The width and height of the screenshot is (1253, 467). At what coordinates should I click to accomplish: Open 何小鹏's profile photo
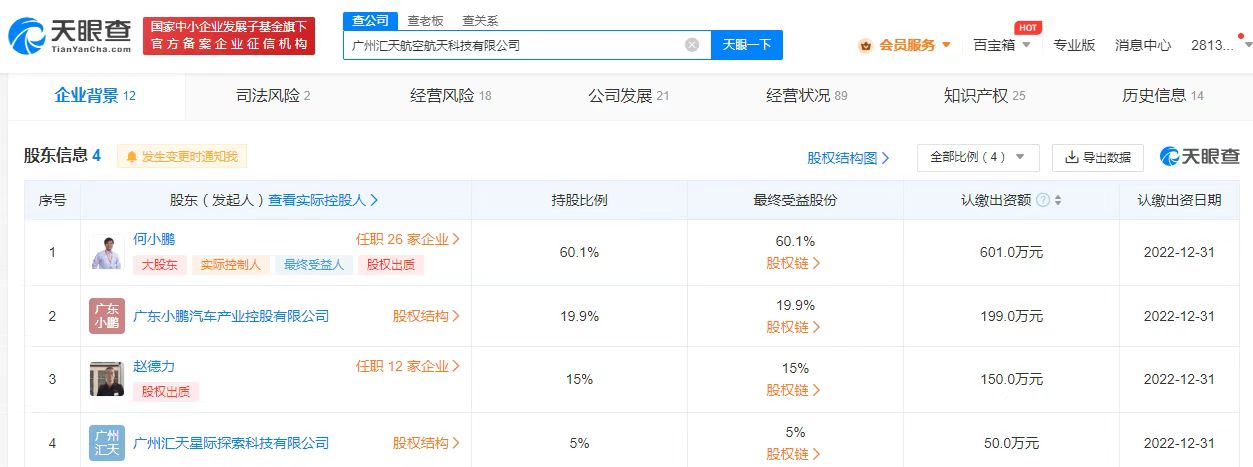107,252
